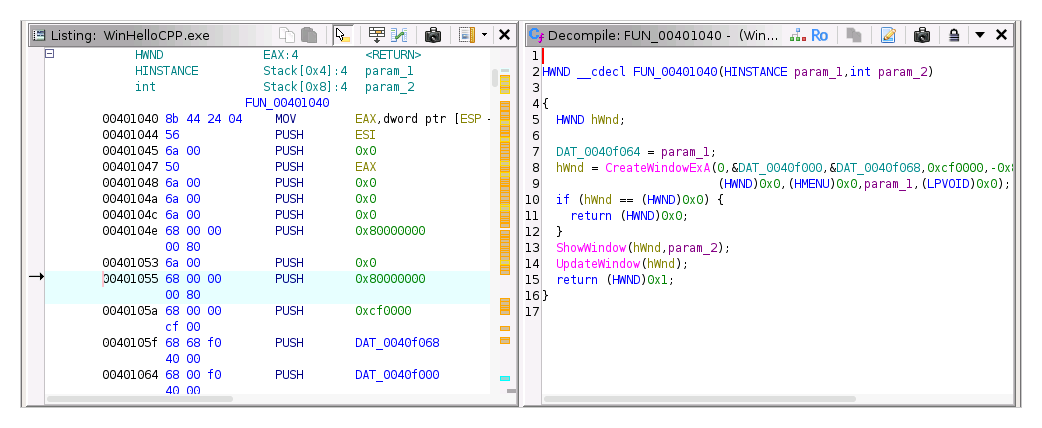Image resolution: width=1042 pixels, height=428 pixels.
Task: Open the decompiler graph tree icon
Action: click(x=797, y=35)
